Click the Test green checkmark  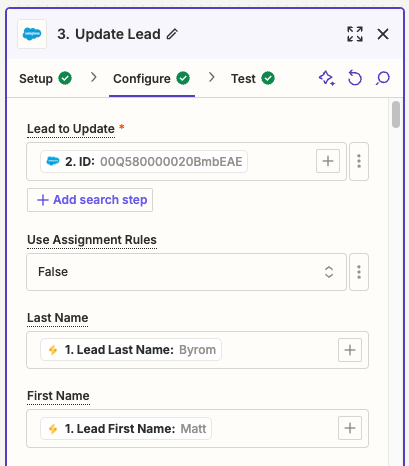(x=268, y=78)
